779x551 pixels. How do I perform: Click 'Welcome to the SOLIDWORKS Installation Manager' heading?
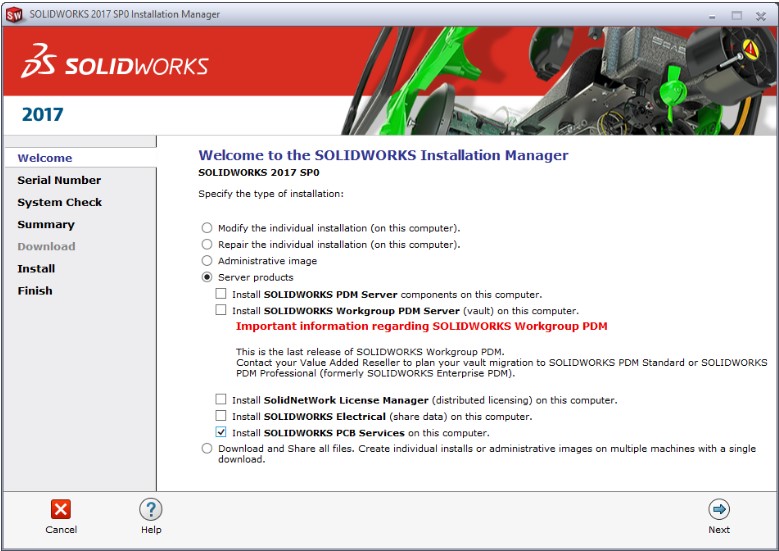pyautogui.click(x=383, y=155)
